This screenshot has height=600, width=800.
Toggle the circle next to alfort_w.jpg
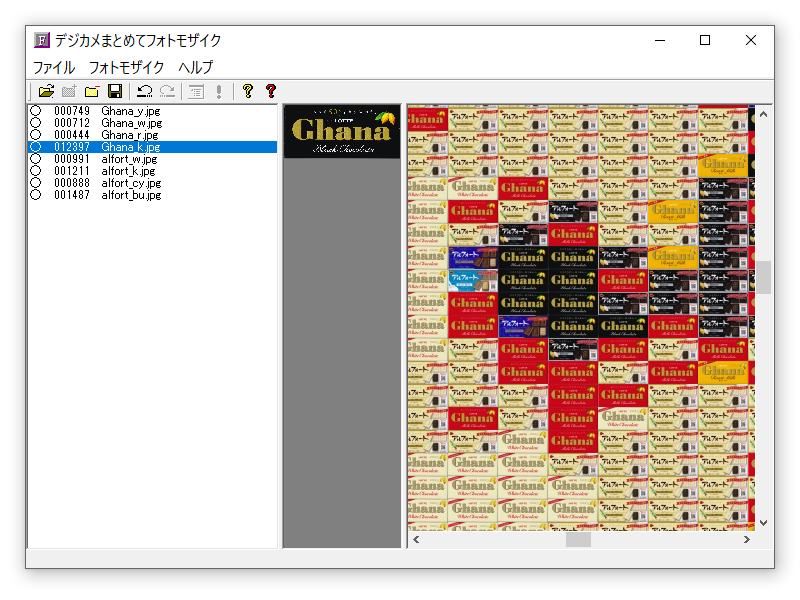coord(35,159)
